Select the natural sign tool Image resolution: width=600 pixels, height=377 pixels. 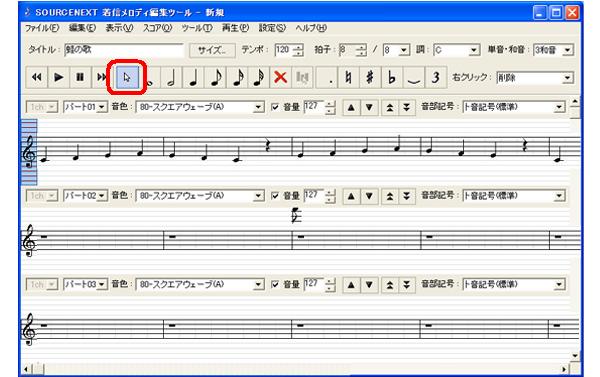point(348,78)
